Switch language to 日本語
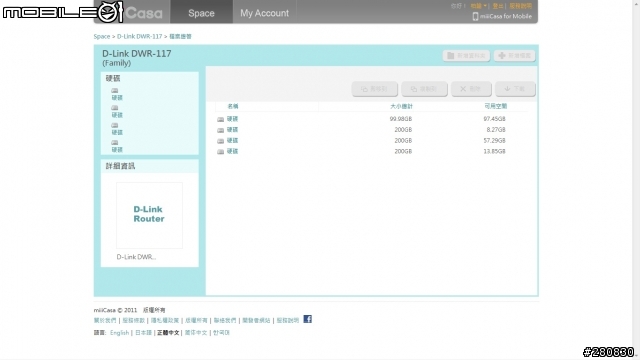This screenshot has height=360, width=640. [143, 333]
